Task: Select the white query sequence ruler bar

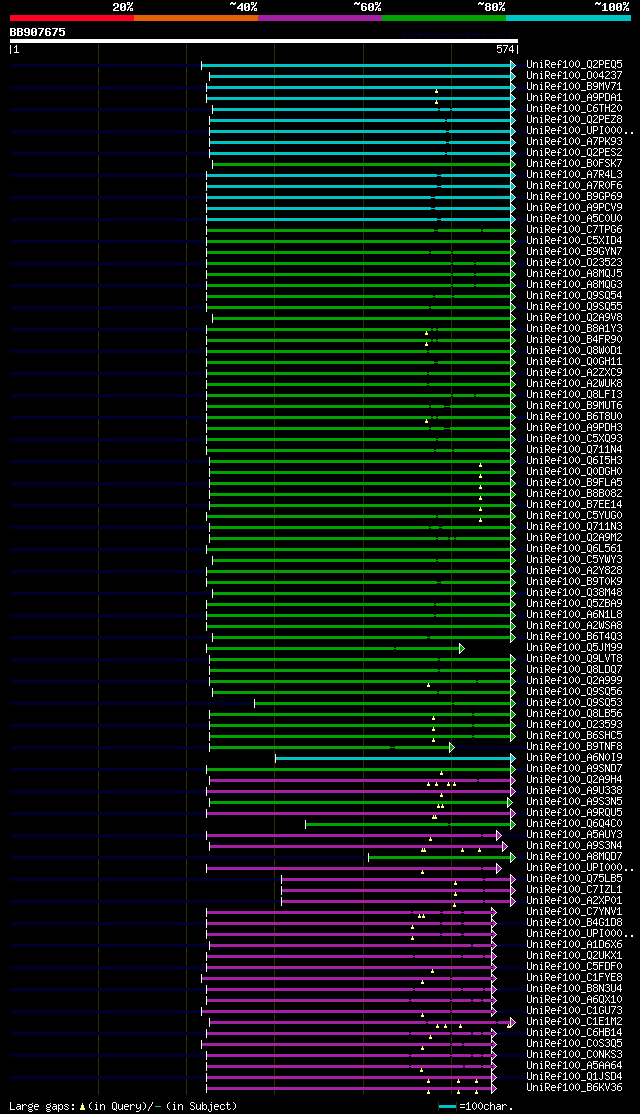Action: [x=264, y=41]
